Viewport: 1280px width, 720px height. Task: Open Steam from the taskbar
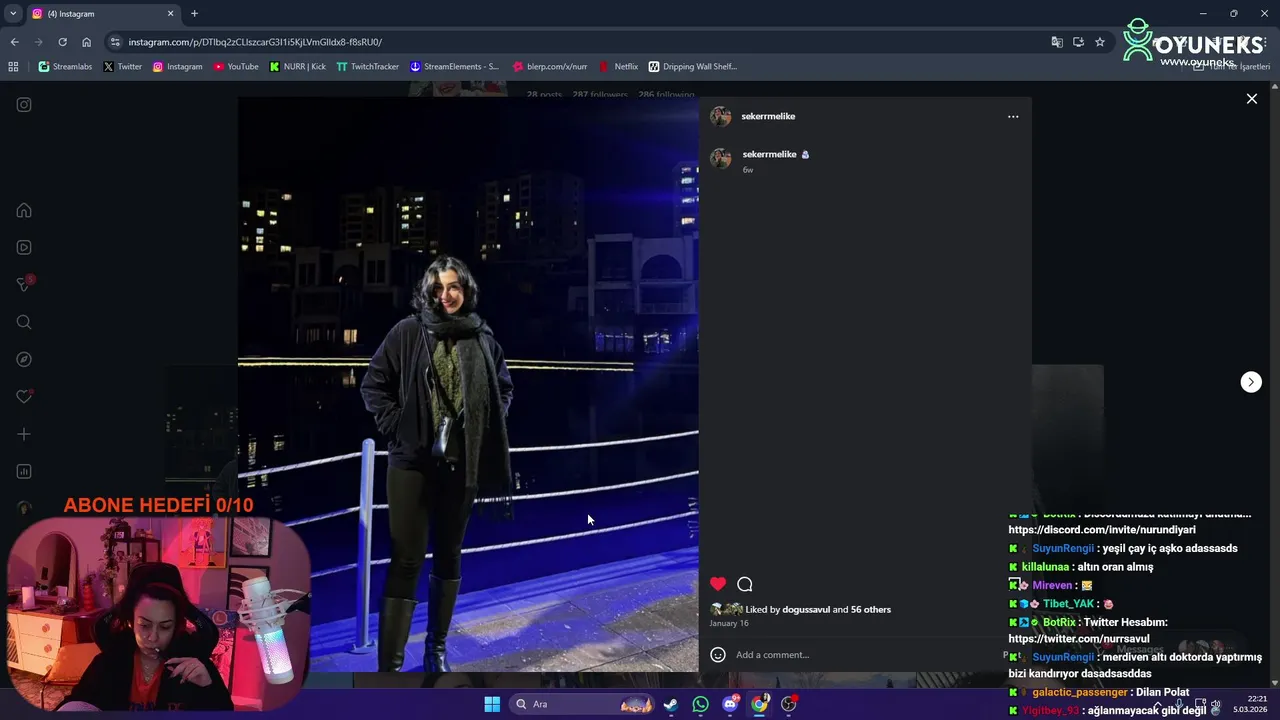(x=671, y=704)
